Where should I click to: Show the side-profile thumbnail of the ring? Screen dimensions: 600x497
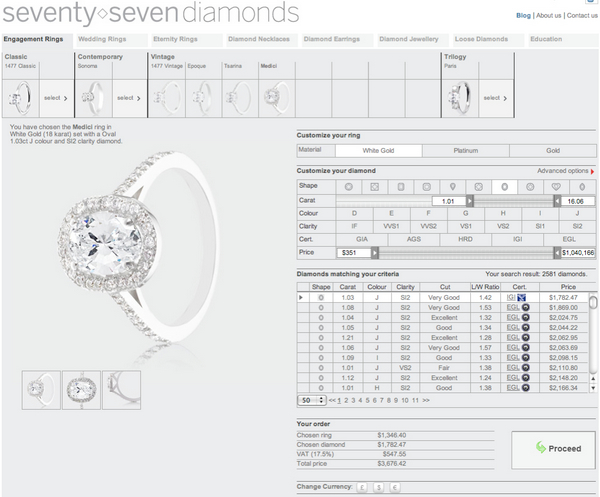tap(122, 390)
